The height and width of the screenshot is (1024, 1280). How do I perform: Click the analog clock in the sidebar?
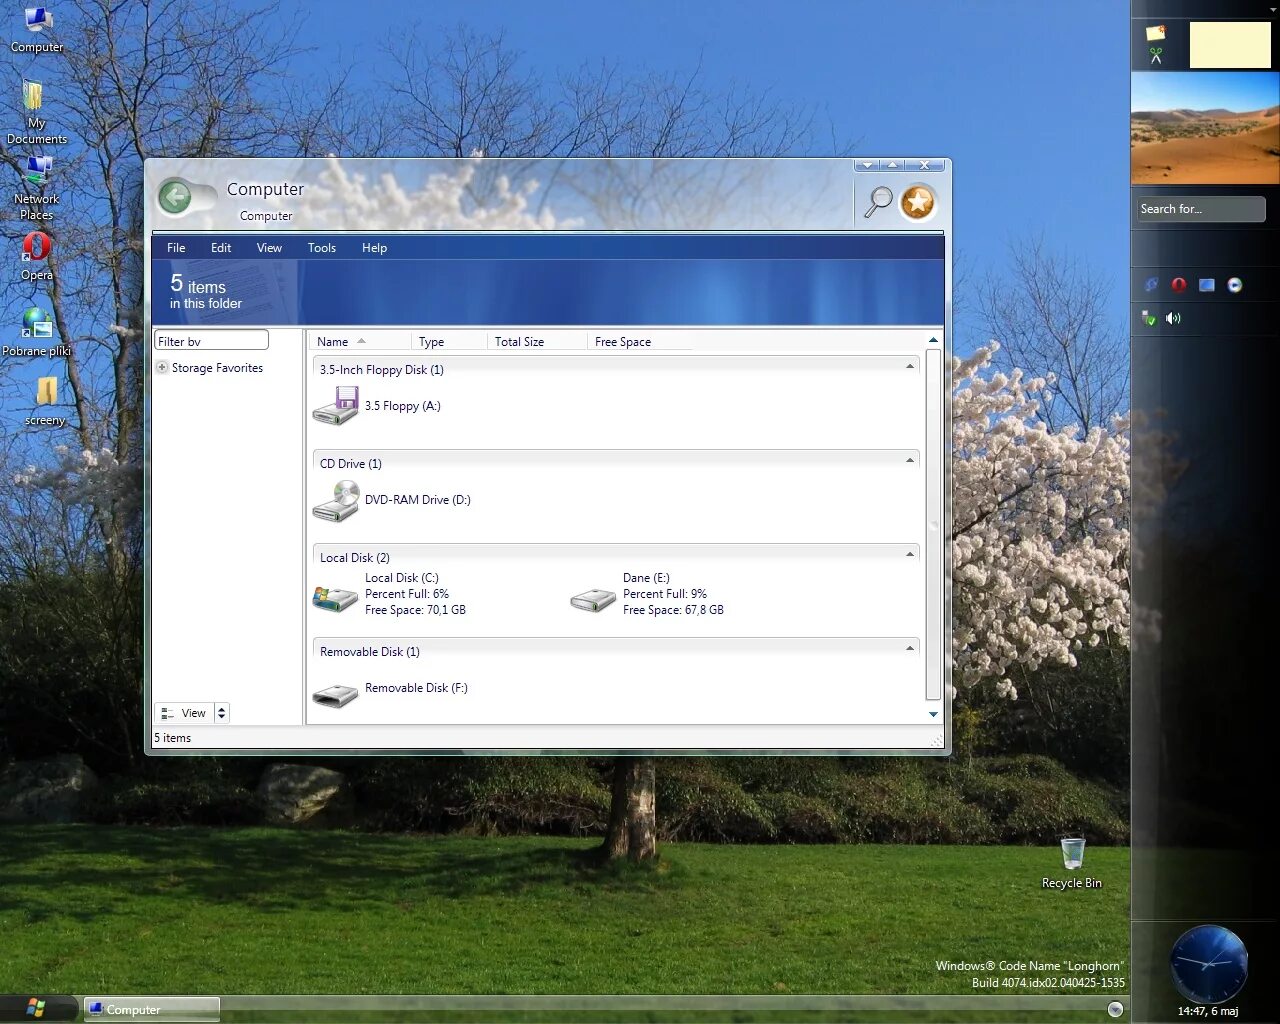coord(1209,964)
